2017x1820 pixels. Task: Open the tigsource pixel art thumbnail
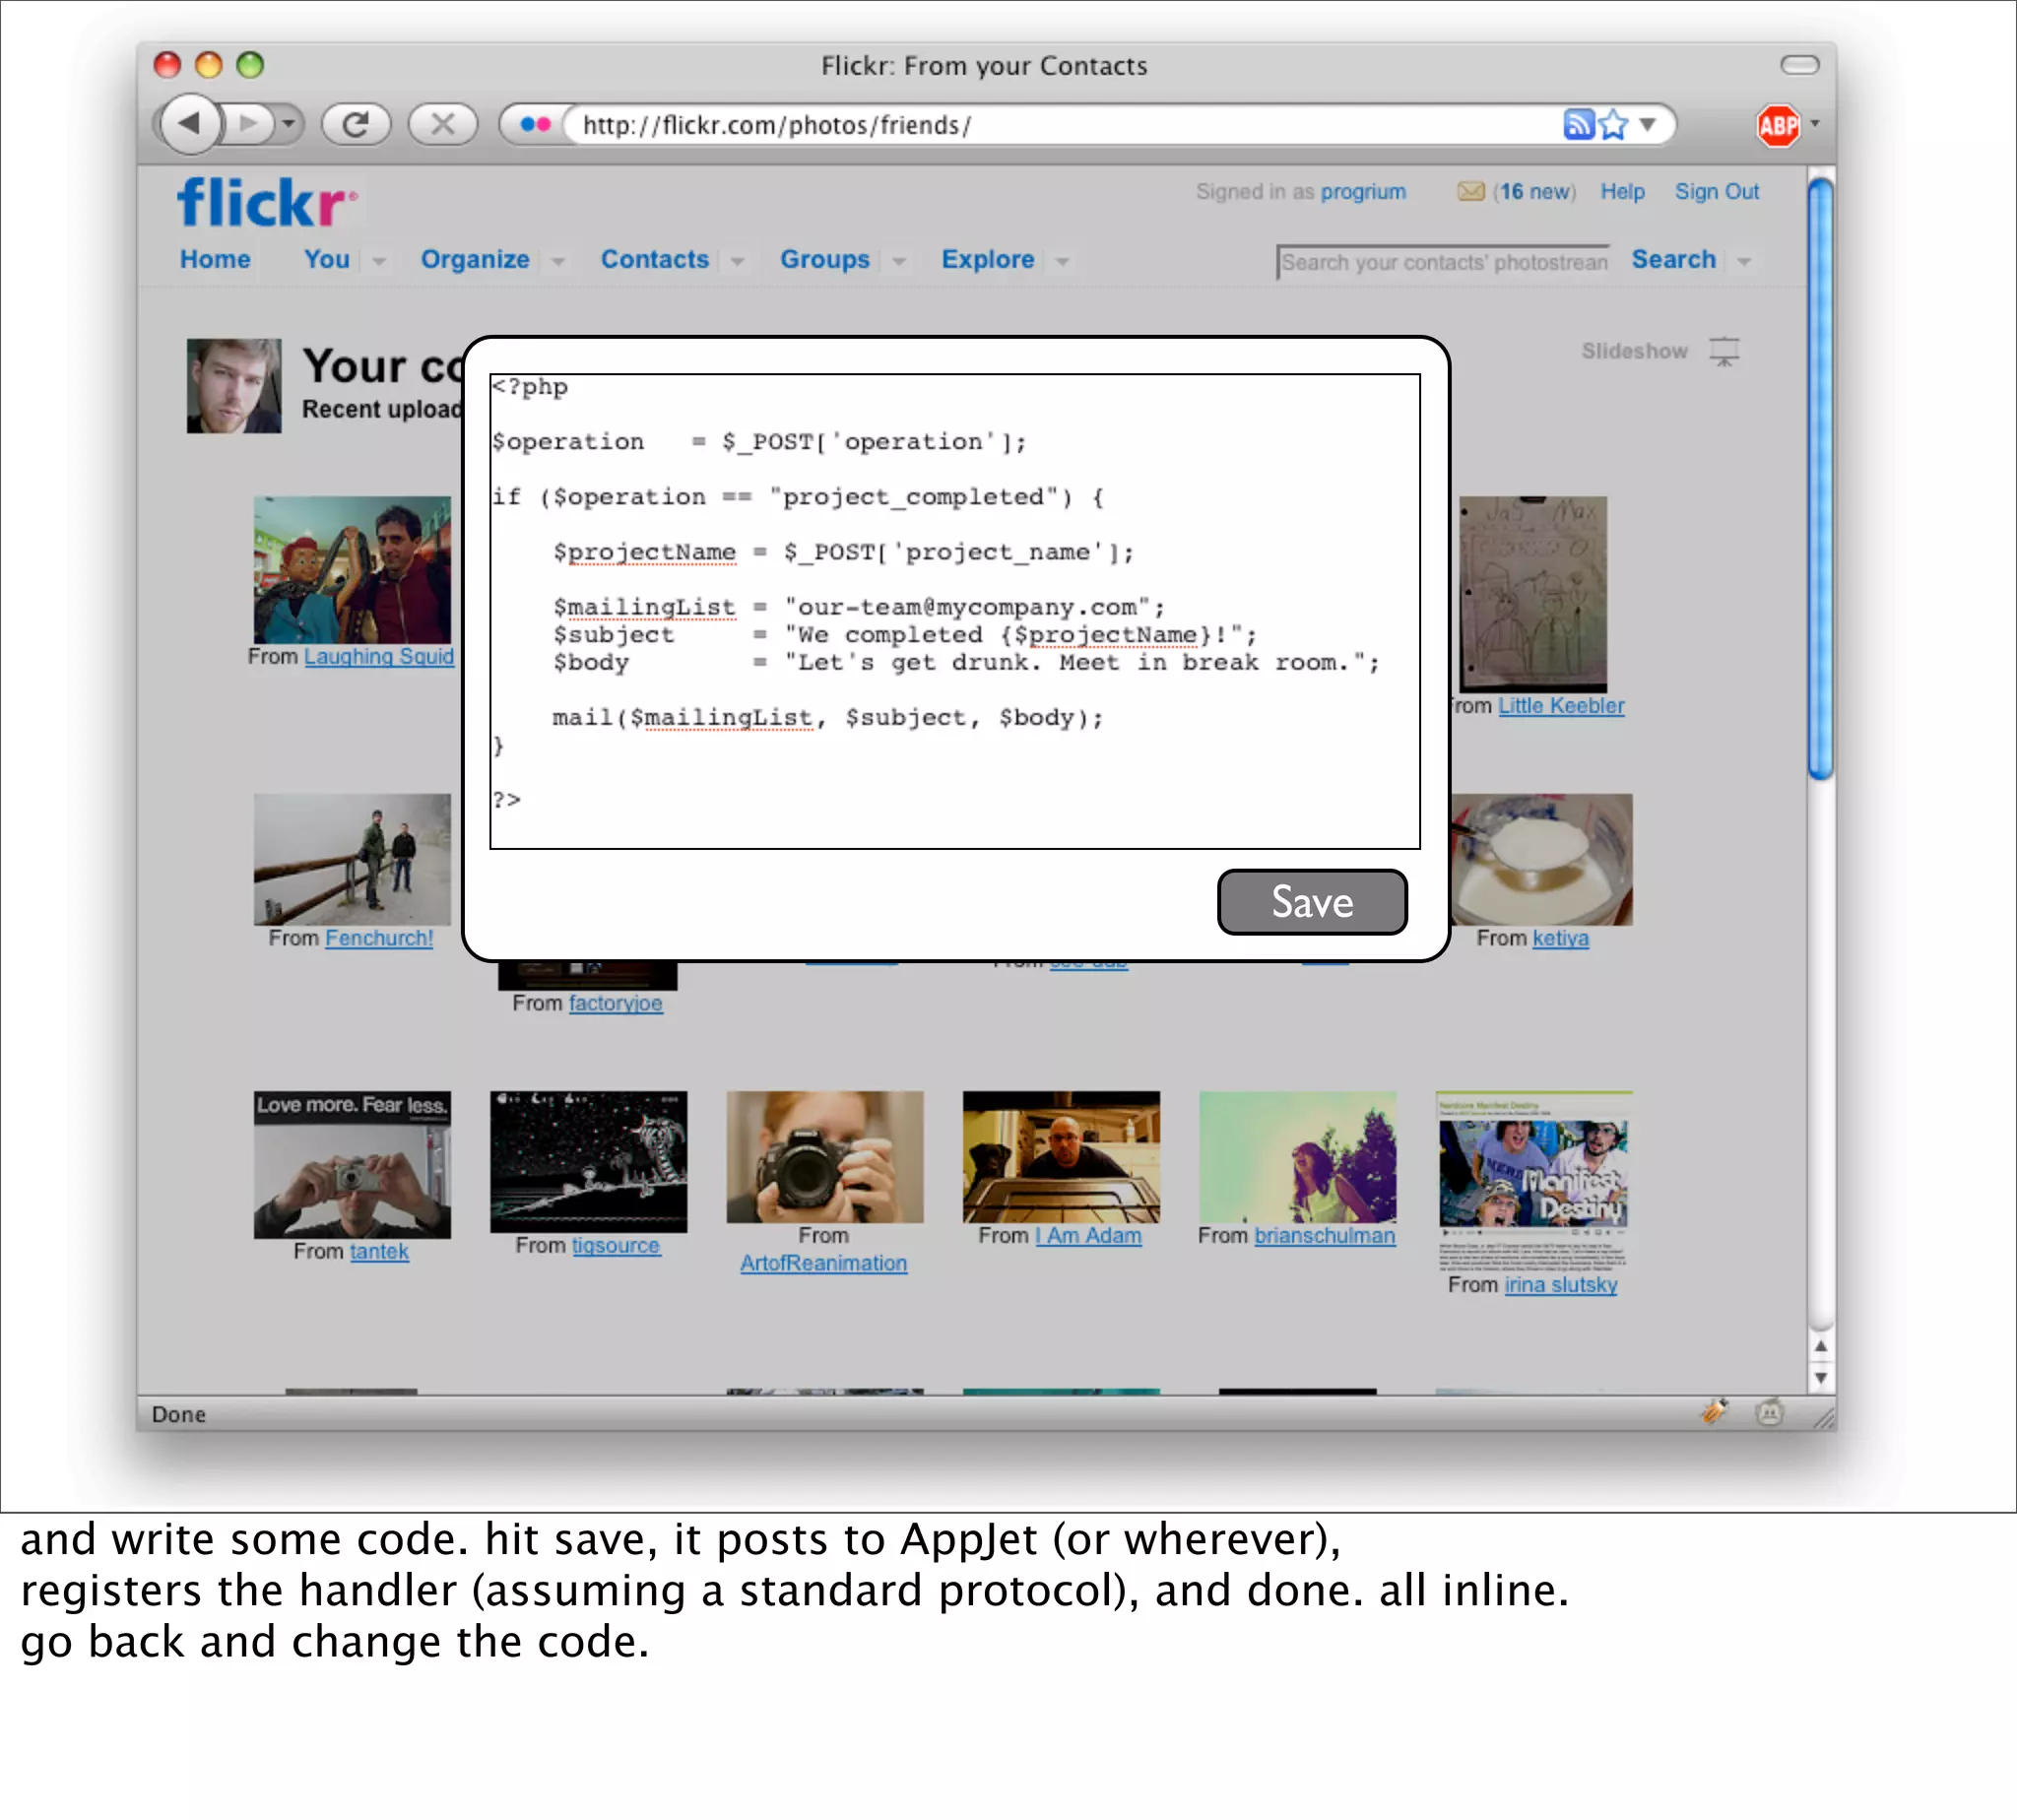(x=588, y=1161)
